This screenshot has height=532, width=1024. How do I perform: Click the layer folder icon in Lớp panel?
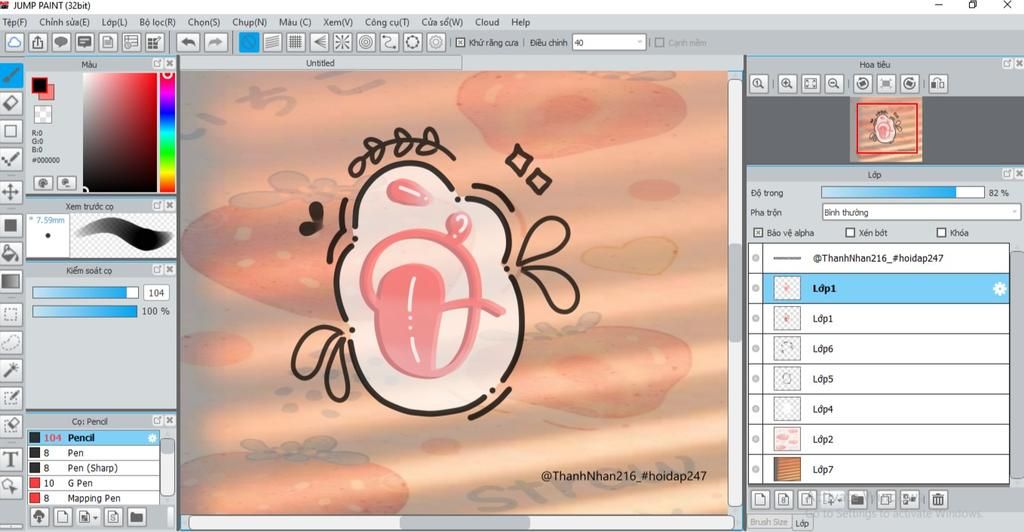point(857,500)
